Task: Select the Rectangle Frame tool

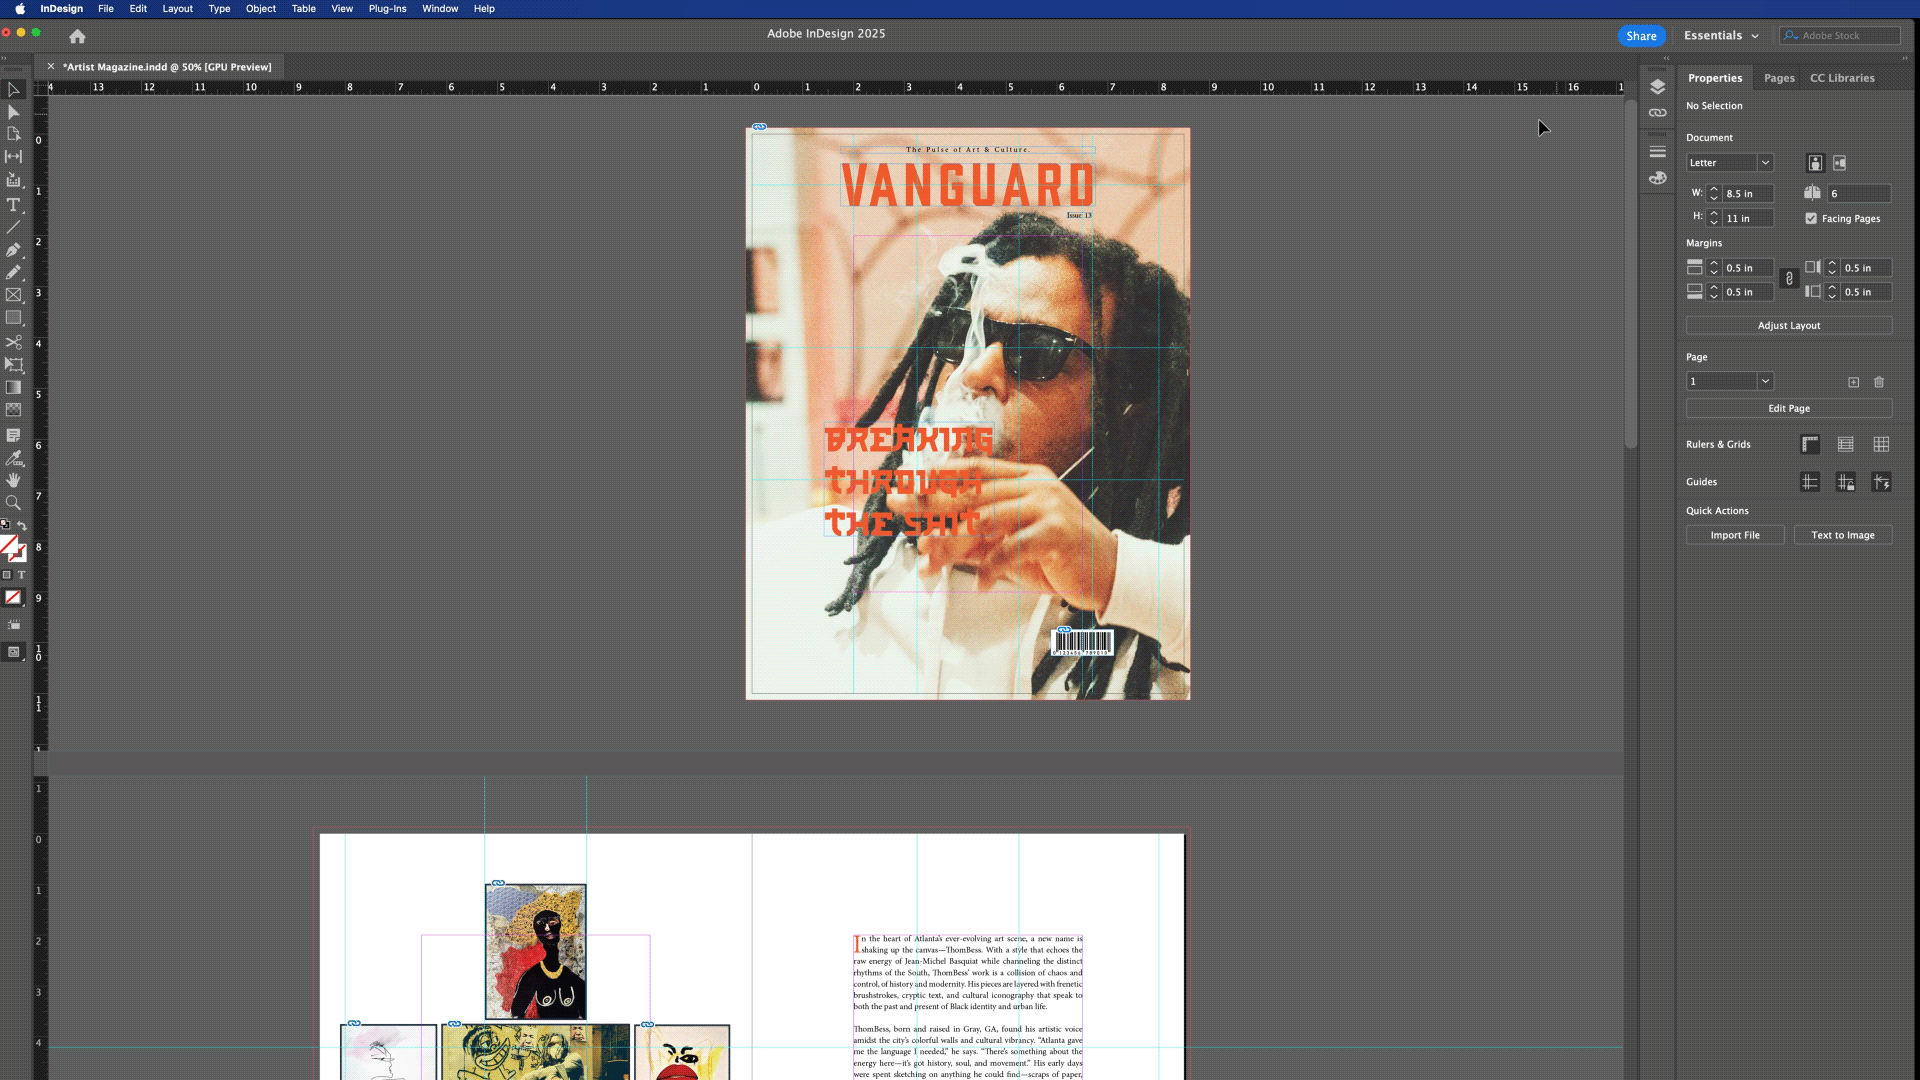Action: pos(13,295)
